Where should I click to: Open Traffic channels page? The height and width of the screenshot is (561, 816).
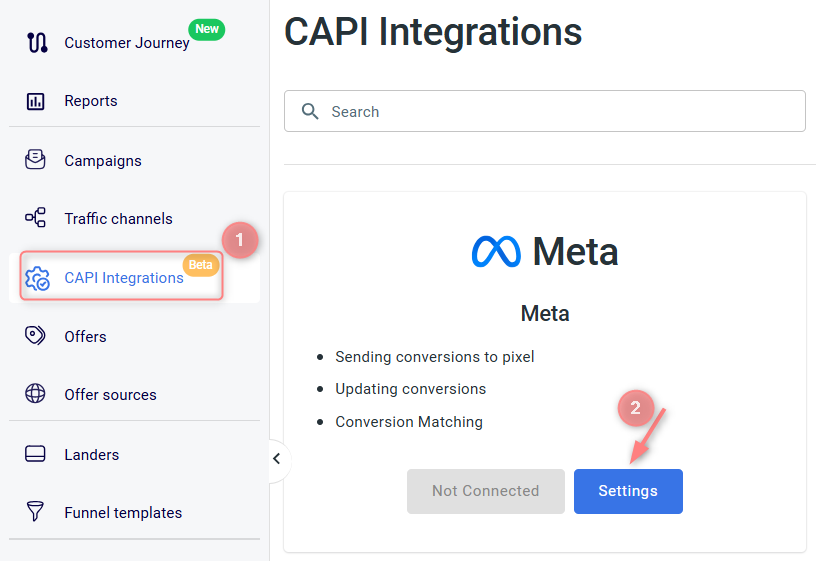coord(118,219)
